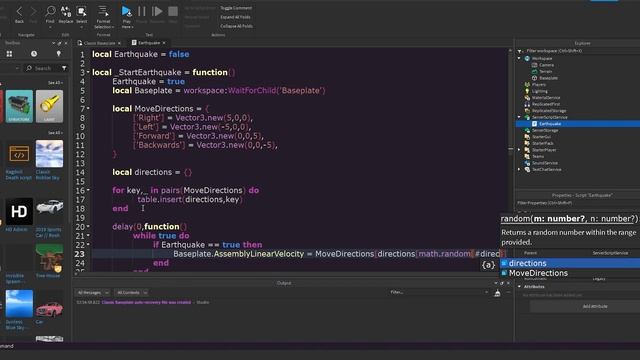Click the Output Filter field
This screenshot has width=640, height=360.
439,292
